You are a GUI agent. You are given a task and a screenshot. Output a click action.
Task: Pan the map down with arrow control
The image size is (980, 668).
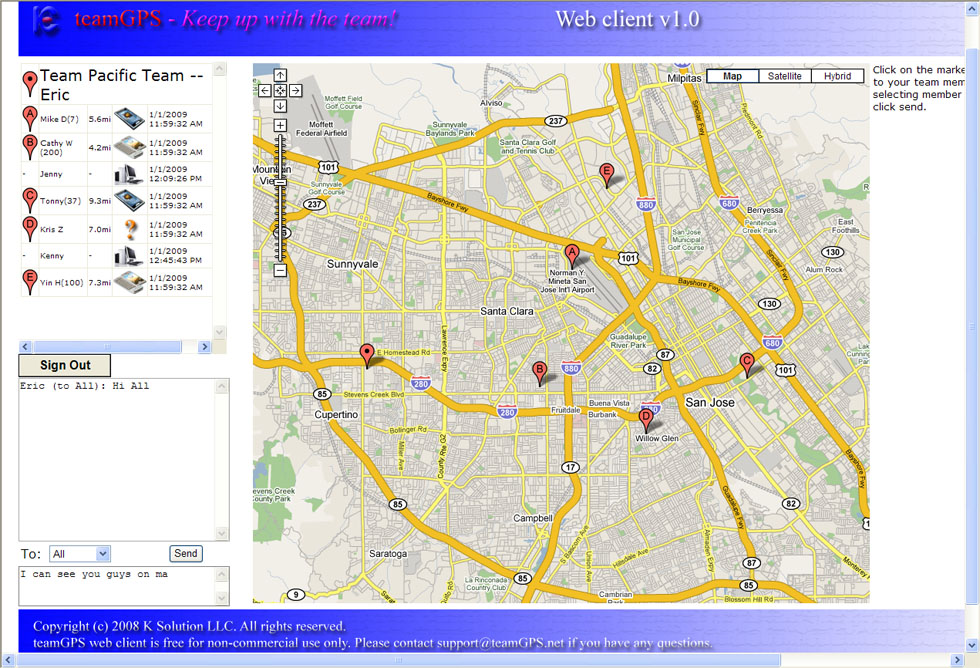[280, 106]
